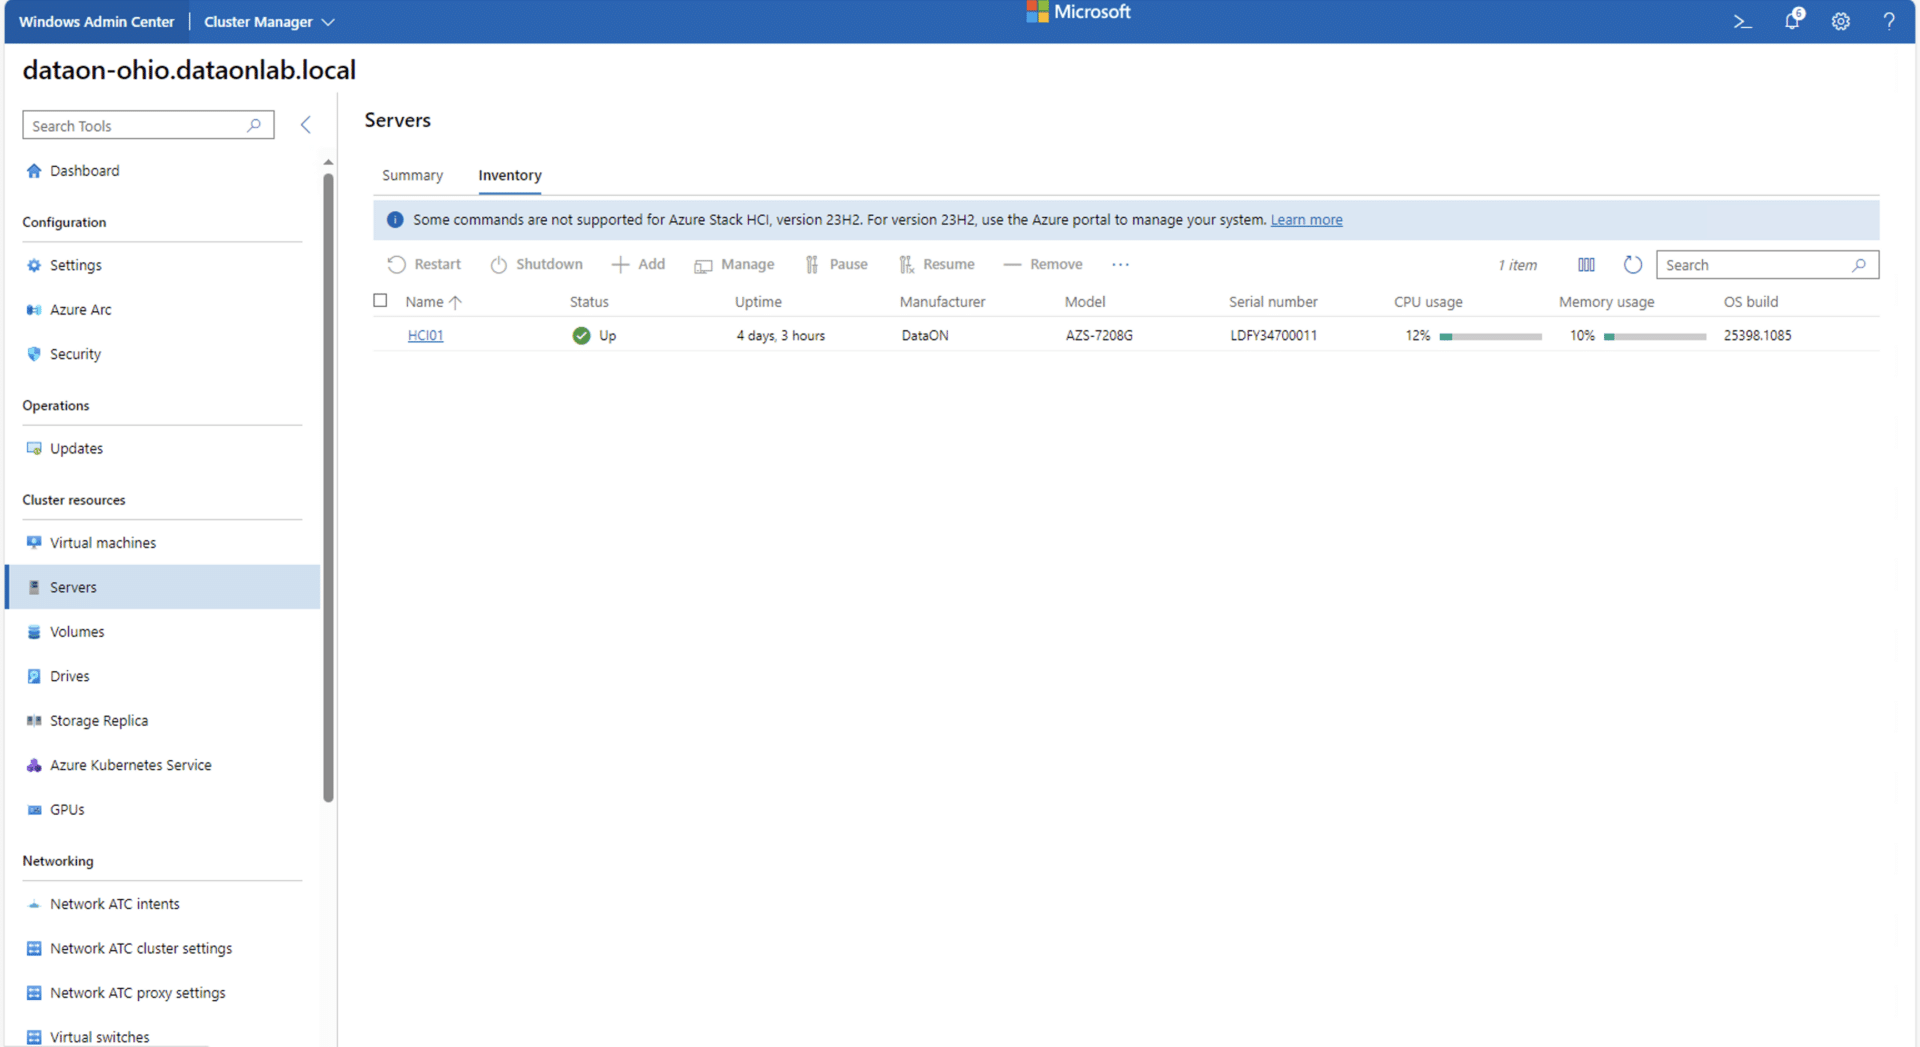This screenshot has height=1047, width=1920.
Task: Open the HCI01 server link
Action: [425, 336]
